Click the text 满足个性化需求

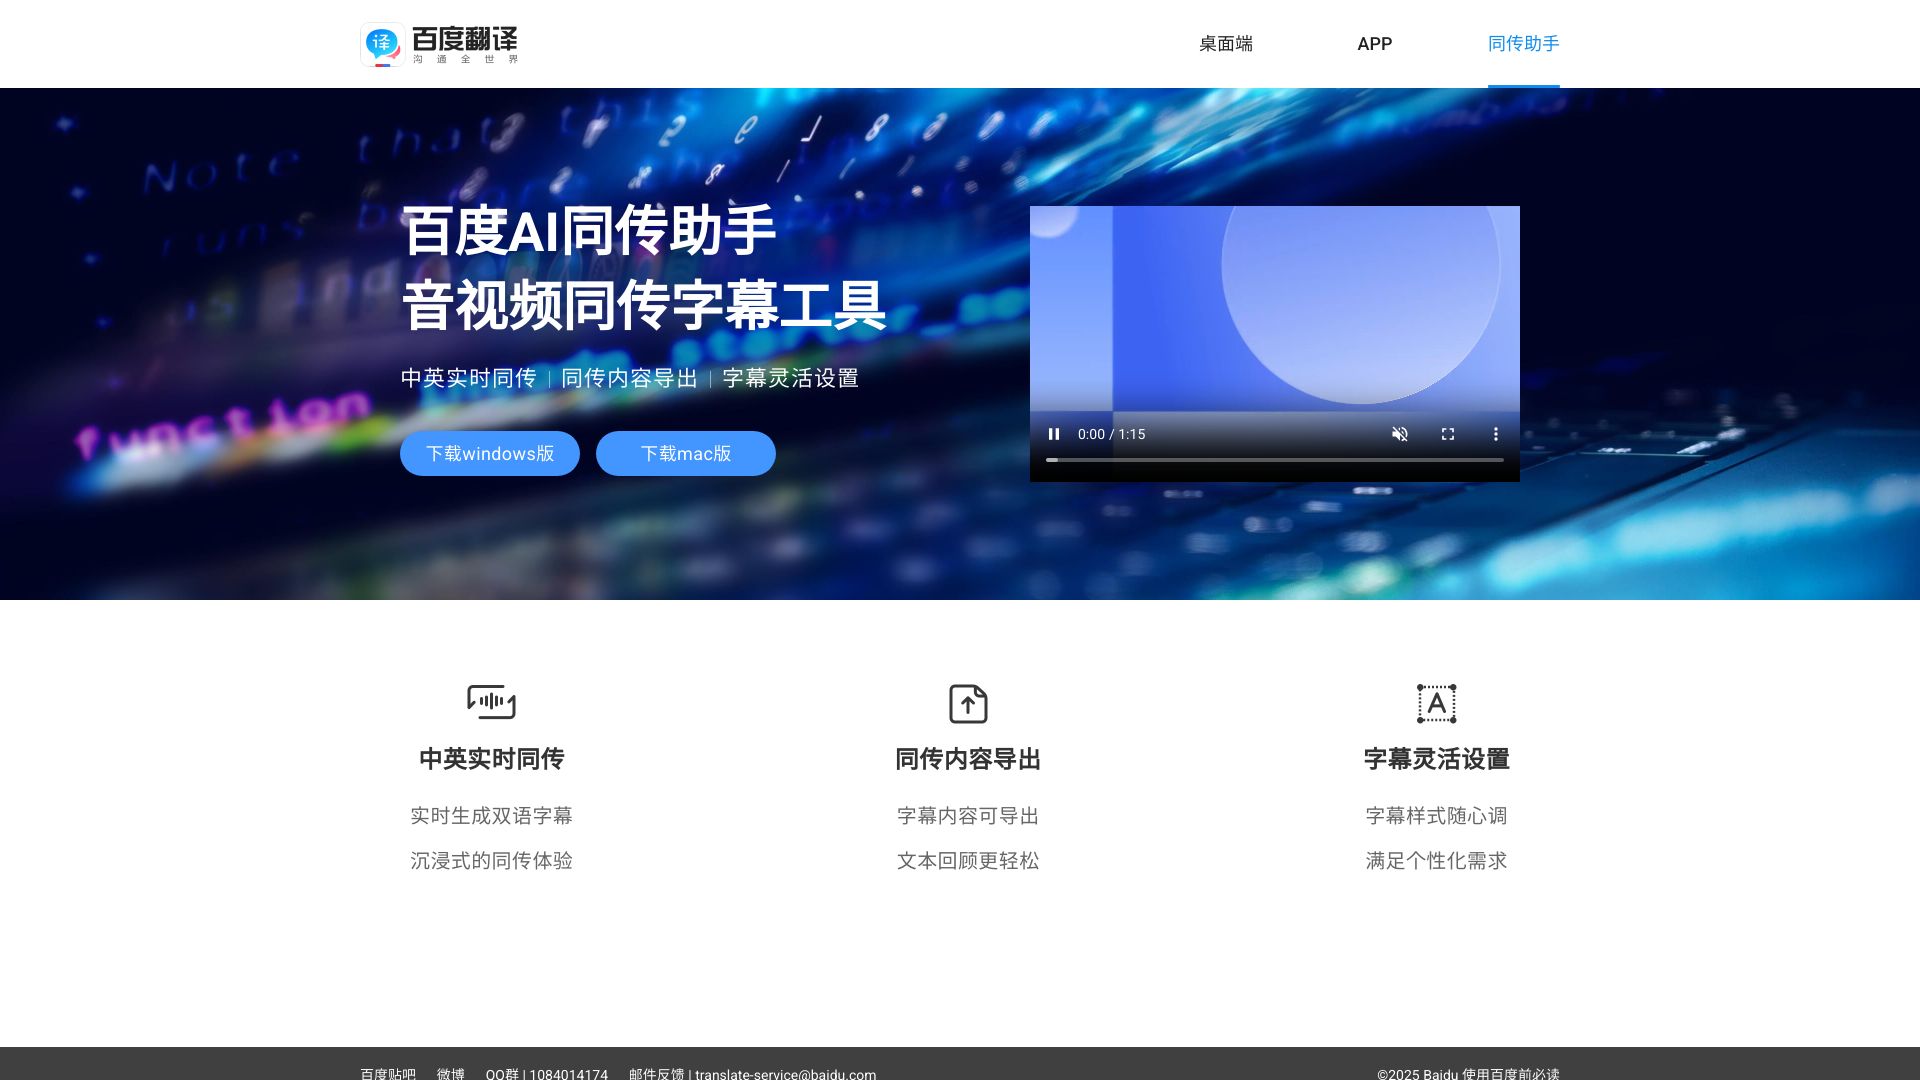pyautogui.click(x=1437, y=861)
